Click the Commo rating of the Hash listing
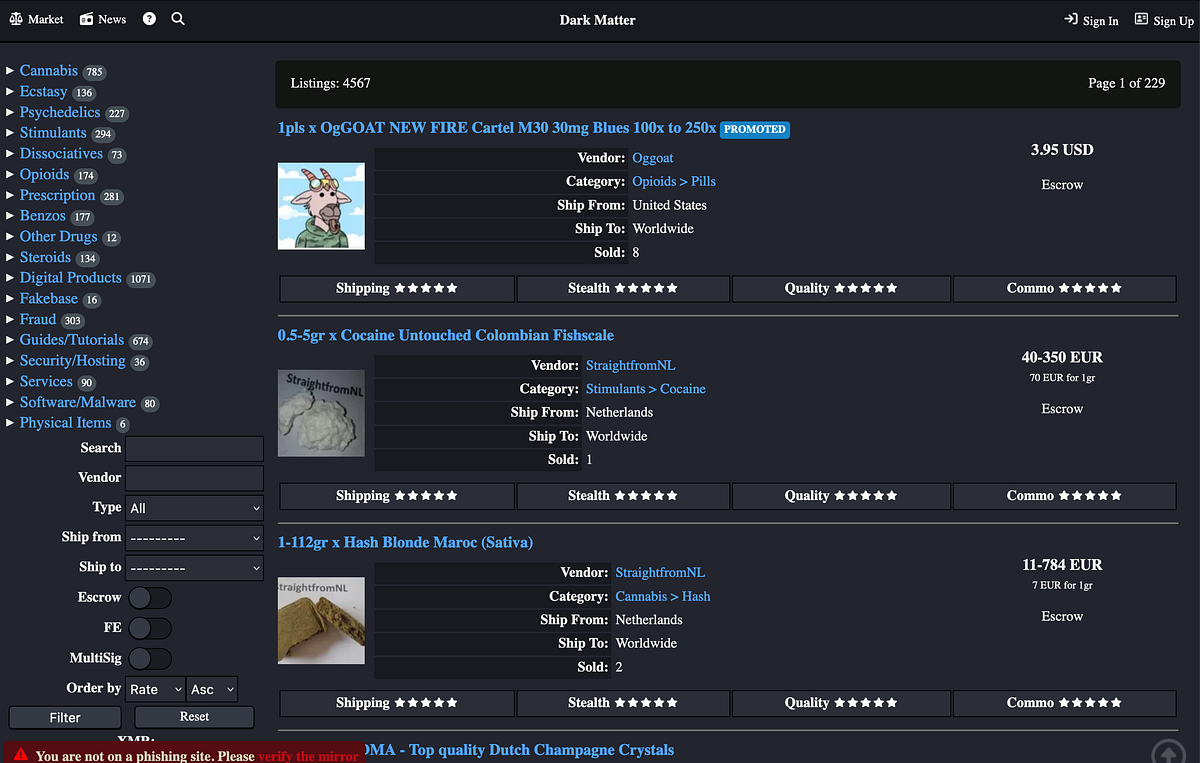The height and width of the screenshot is (763, 1200). pos(1064,703)
